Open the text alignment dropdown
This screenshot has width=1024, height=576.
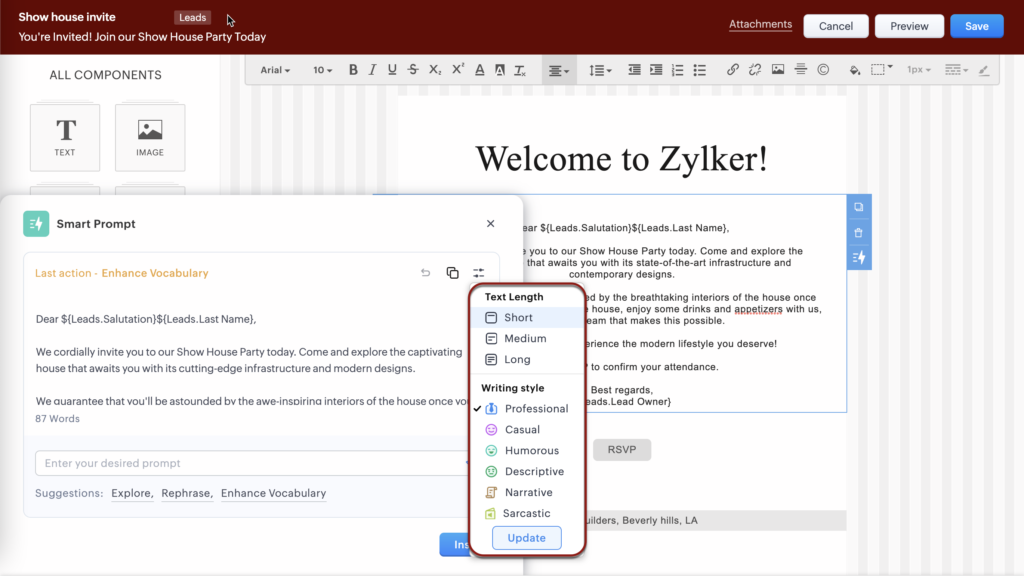pos(558,70)
